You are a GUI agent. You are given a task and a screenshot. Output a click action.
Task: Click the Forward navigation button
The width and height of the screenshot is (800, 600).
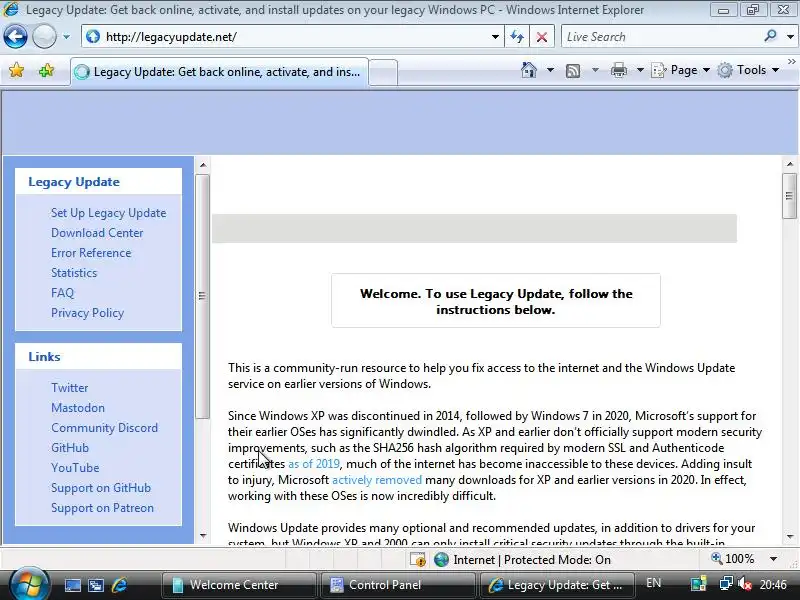(x=44, y=37)
